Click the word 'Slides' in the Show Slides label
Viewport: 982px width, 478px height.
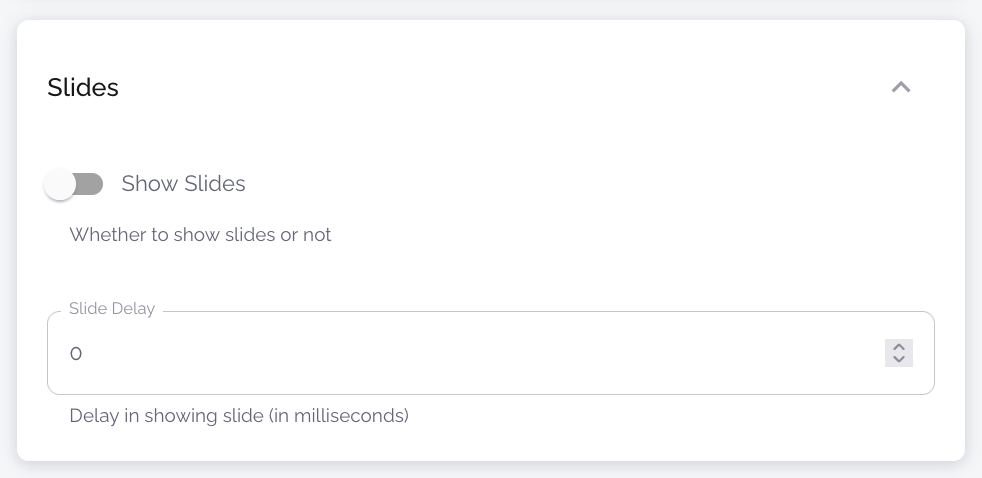(x=215, y=184)
